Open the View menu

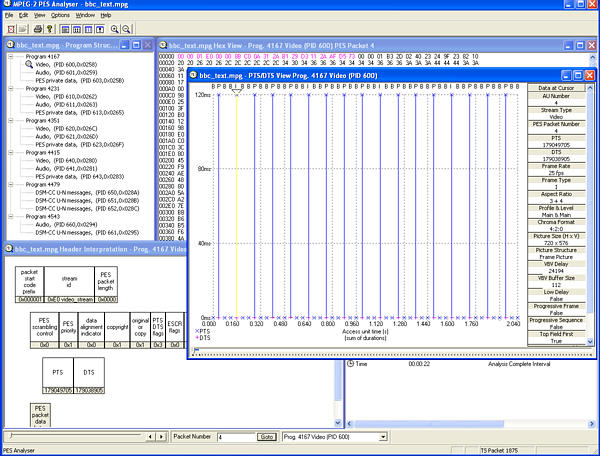tap(39, 15)
